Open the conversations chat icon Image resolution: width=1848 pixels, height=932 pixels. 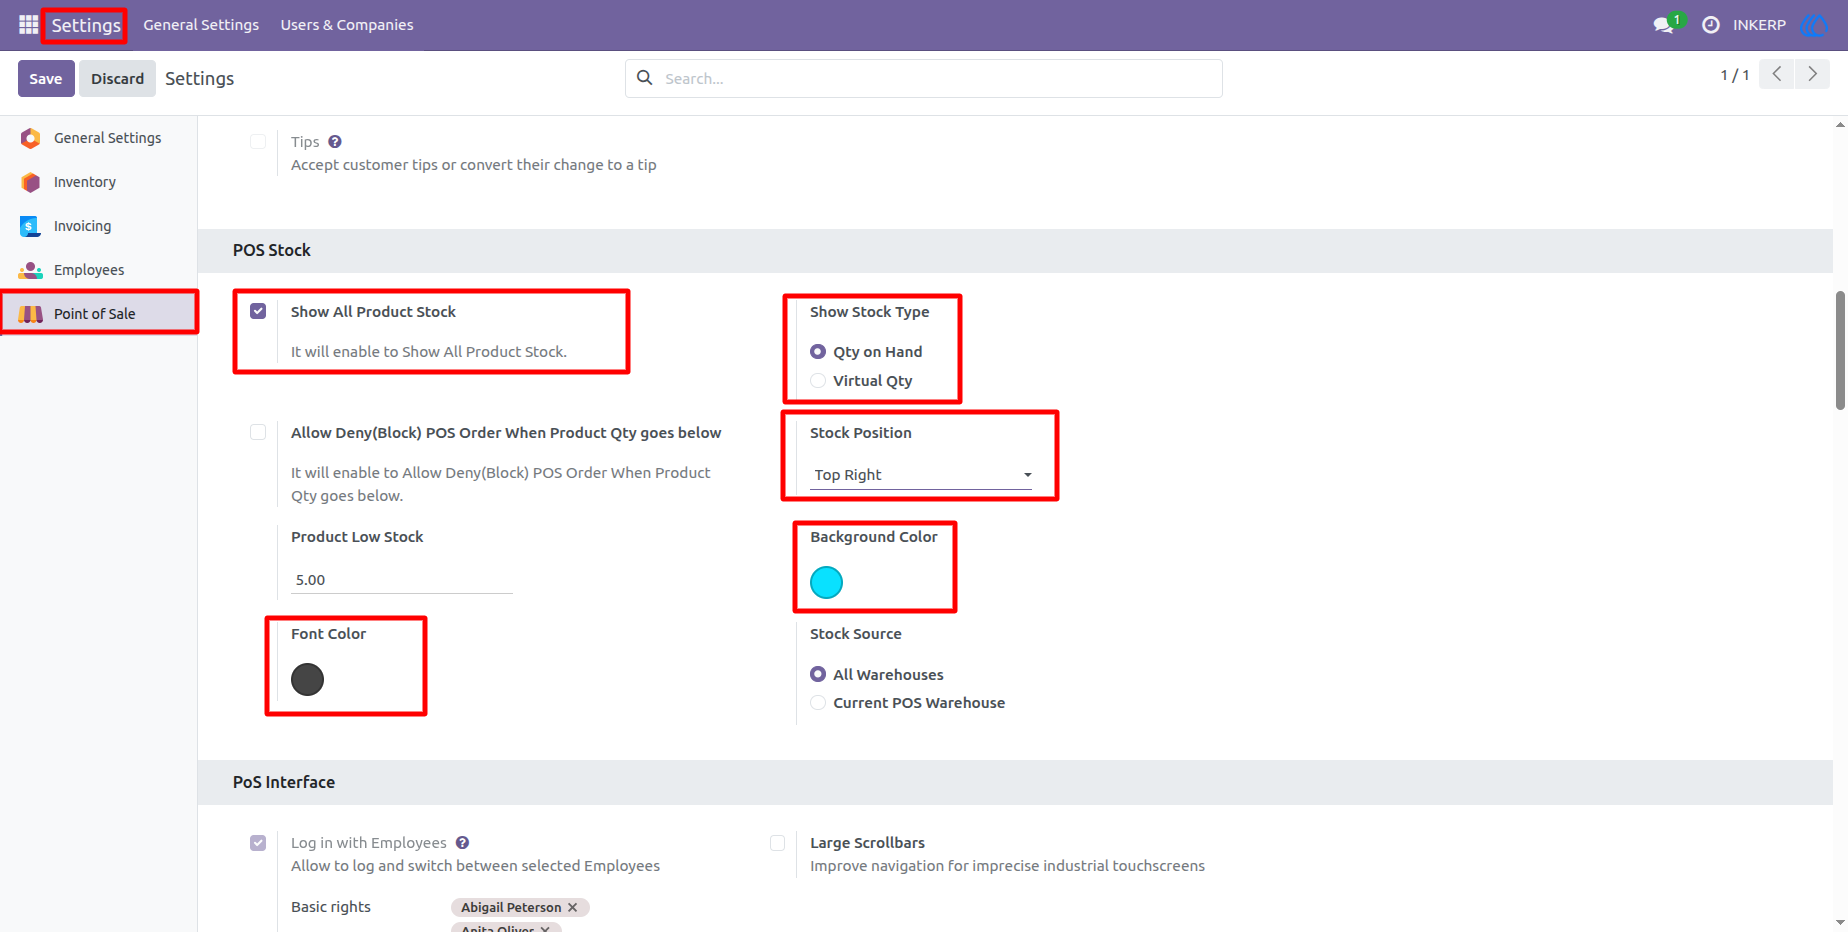1664,25
